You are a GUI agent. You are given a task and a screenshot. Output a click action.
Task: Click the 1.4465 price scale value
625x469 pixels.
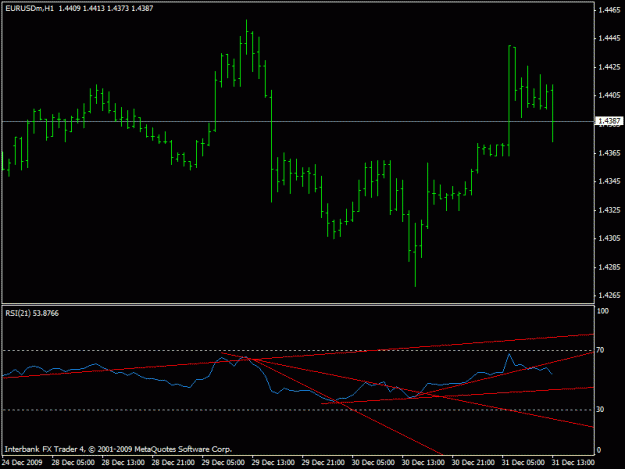(609, 10)
